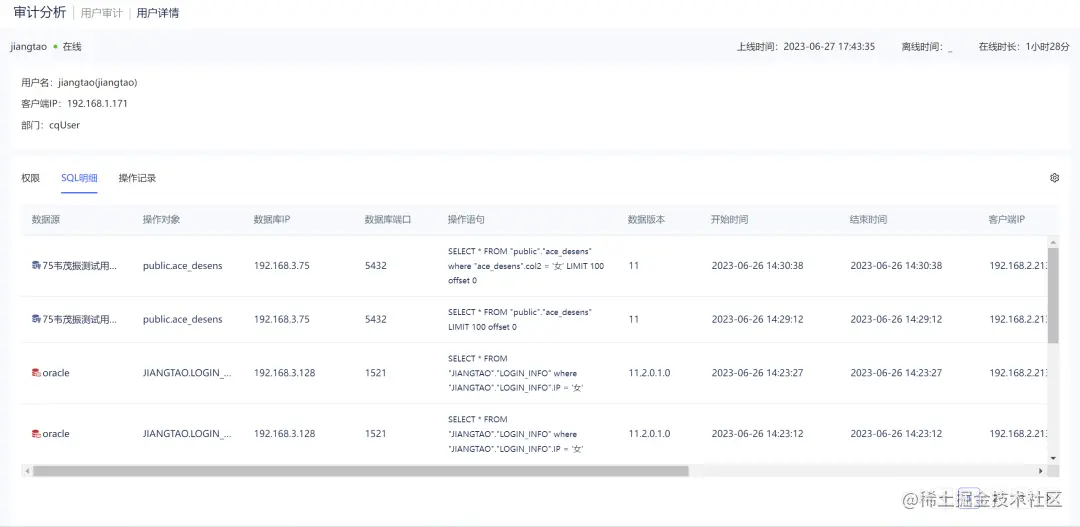Click the 数据源 column header
This screenshot has height=527, width=1080.
click(x=46, y=220)
